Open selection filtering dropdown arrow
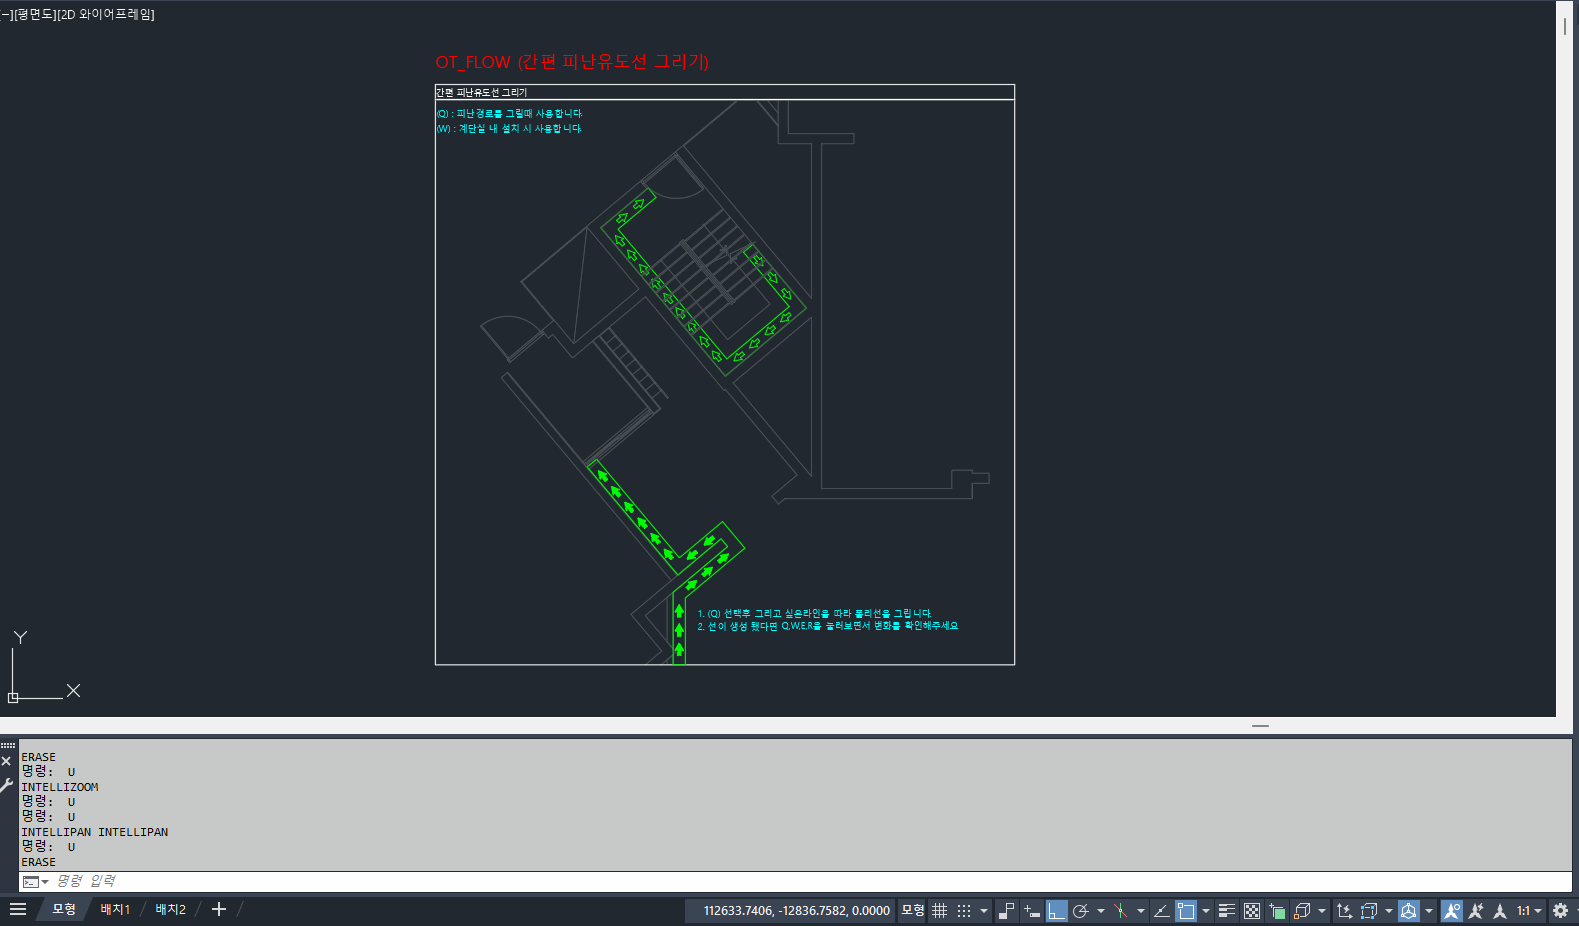 (1389, 911)
